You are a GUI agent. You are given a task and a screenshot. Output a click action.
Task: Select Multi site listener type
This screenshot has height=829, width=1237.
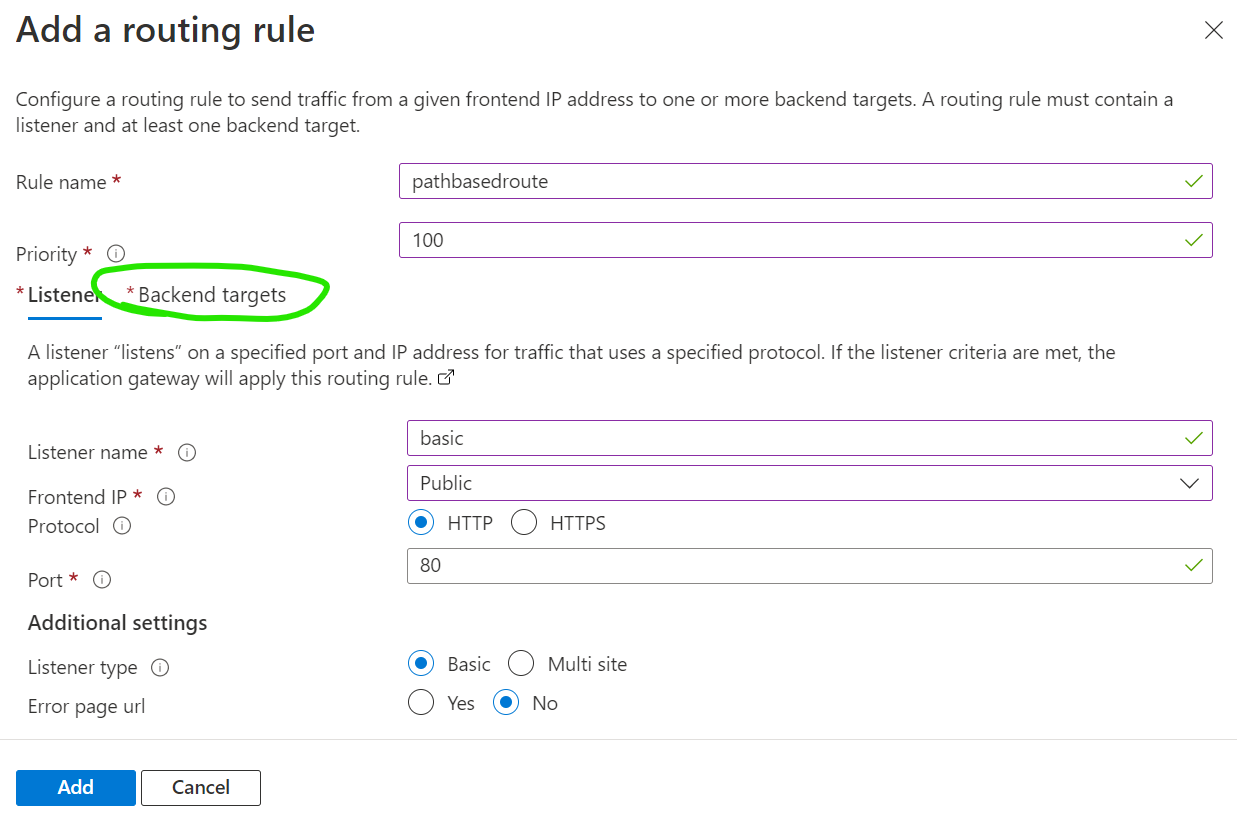tap(521, 663)
